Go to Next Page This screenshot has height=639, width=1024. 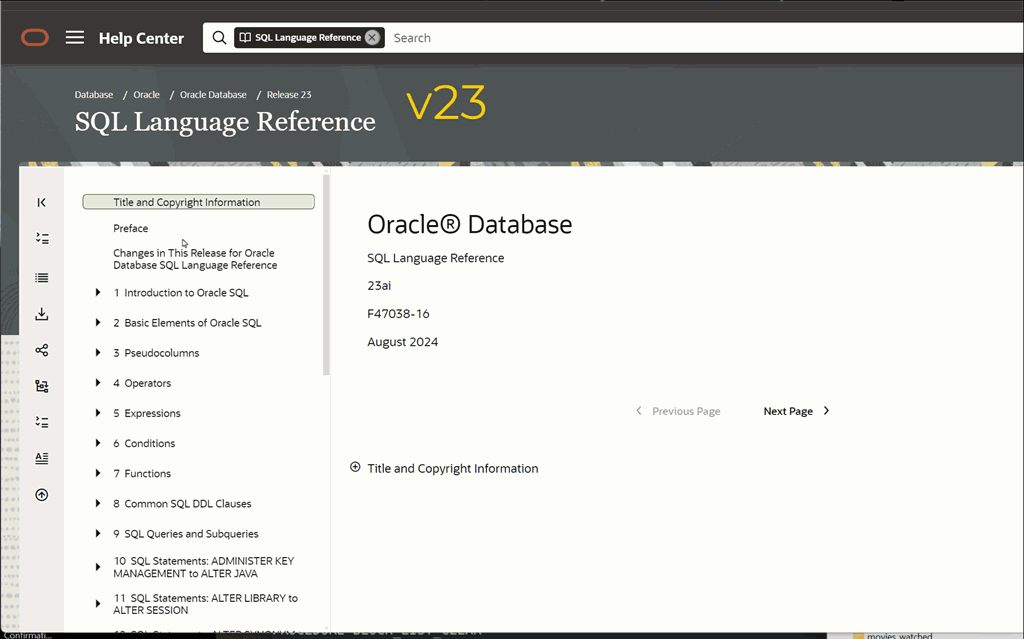pyautogui.click(x=797, y=411)
